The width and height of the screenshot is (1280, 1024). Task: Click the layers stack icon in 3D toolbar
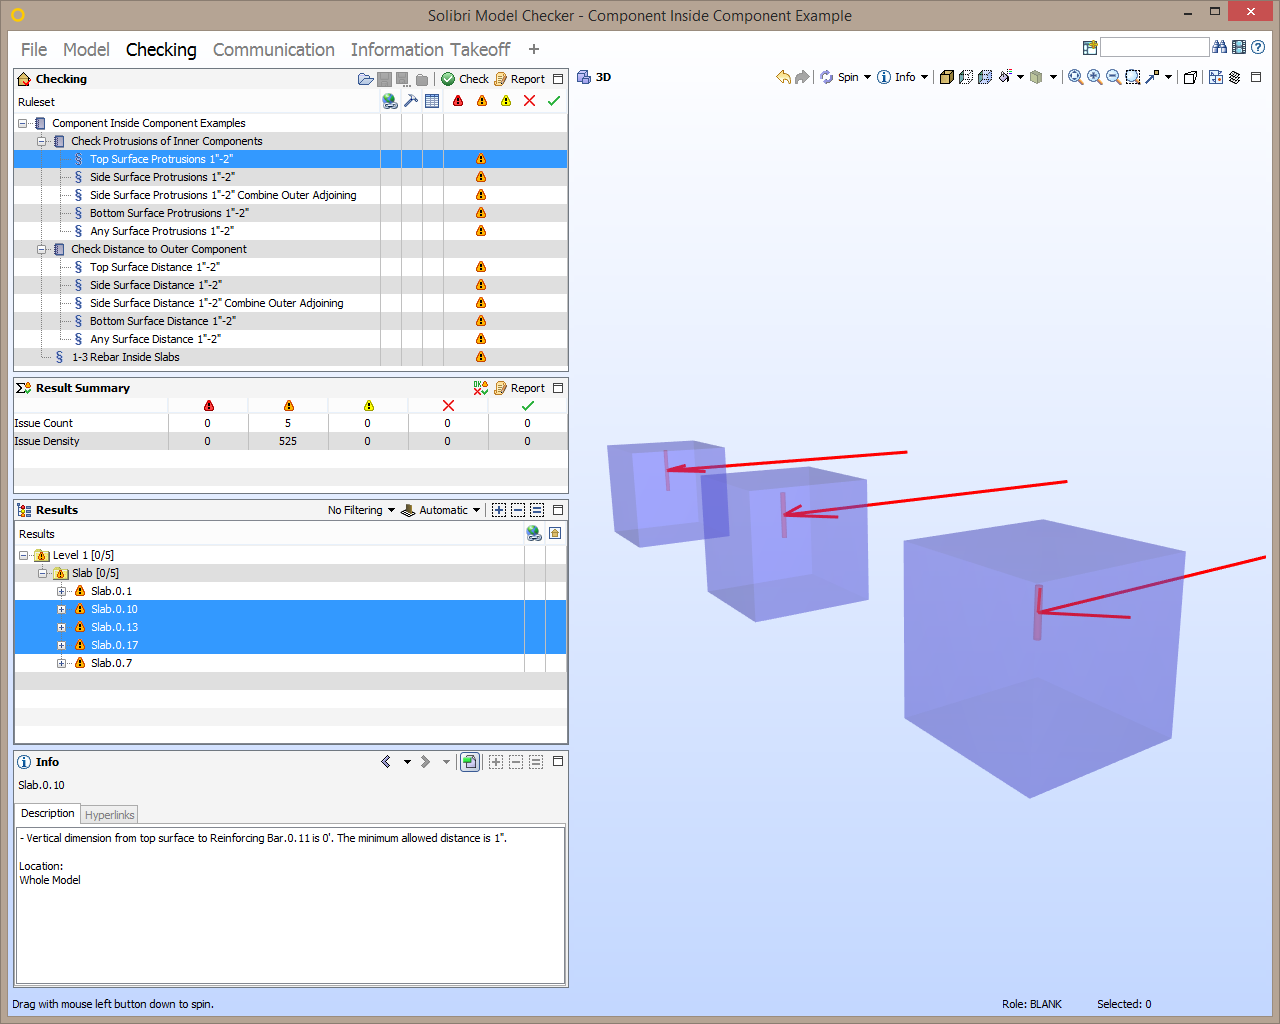pos(1235,77)
